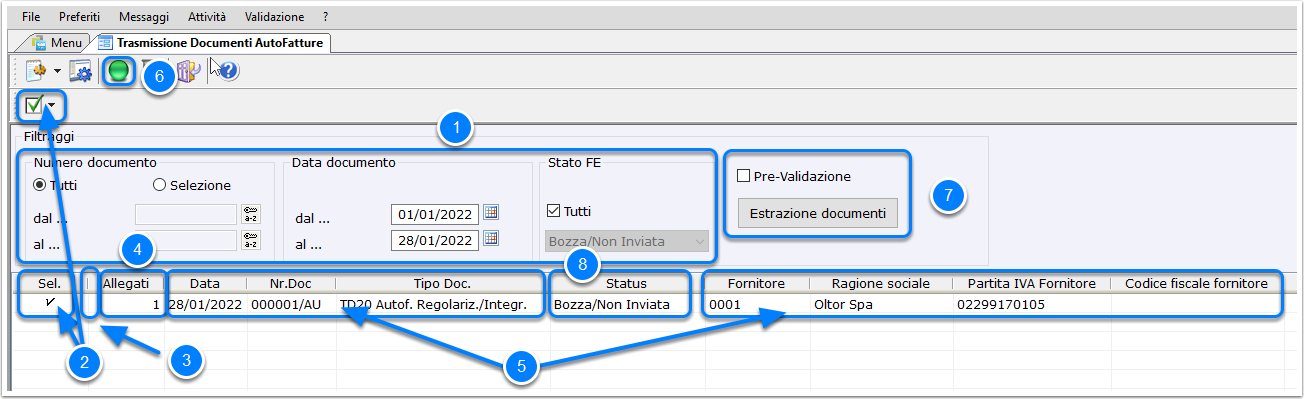Expand the arrow beside the green checkmark
This screenshot has width=1304, height=399.
tap(51, 105)
